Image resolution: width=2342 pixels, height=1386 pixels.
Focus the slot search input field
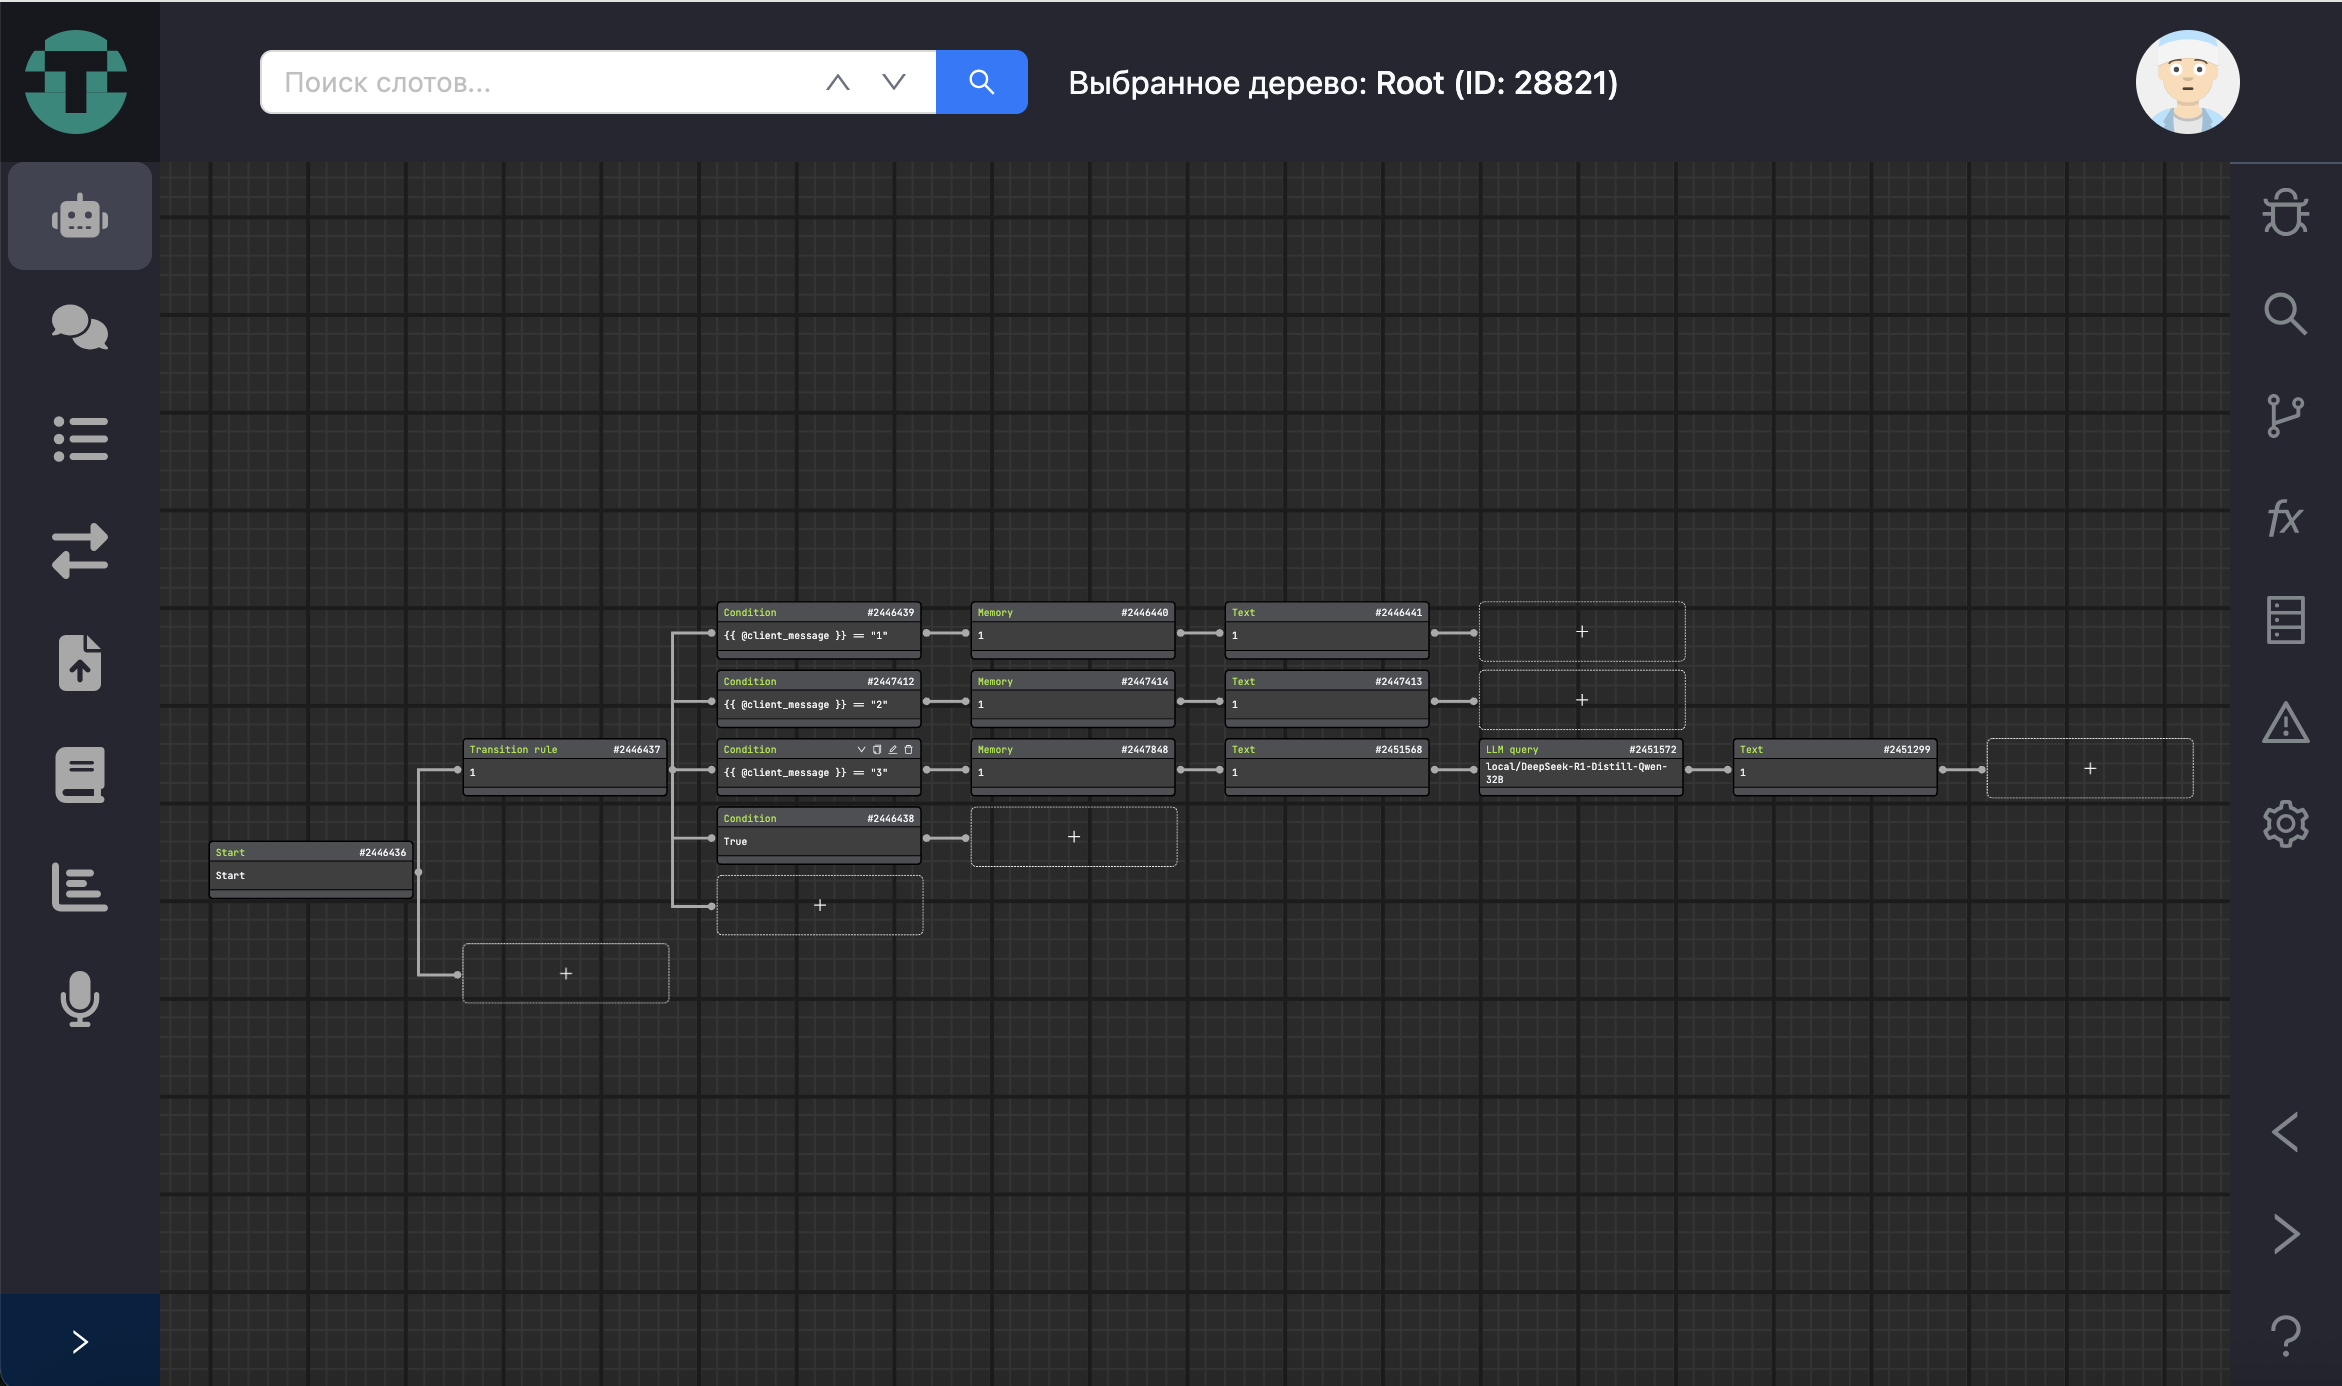(x=540, y=82)
